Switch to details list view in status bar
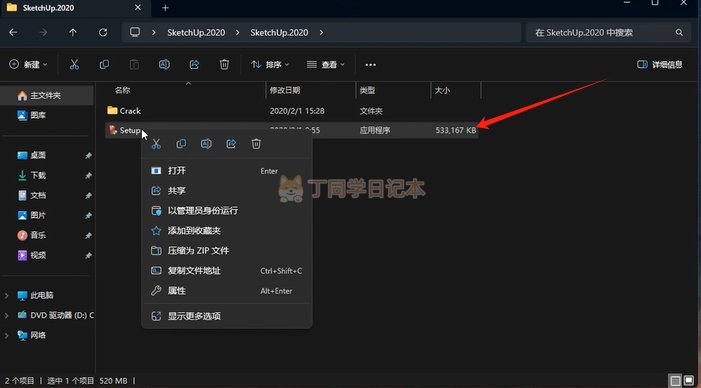This screenshot has width=701, height=388. point(675,381)
